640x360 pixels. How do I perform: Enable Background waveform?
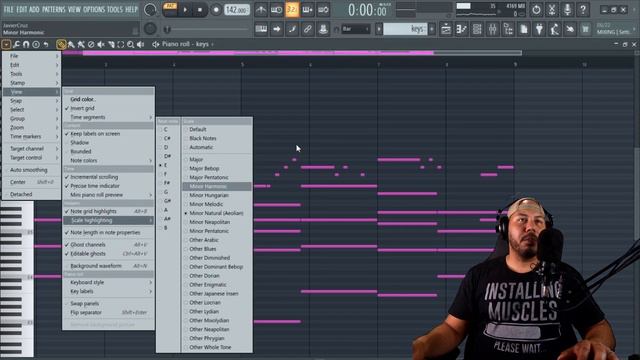pos(109,266)
